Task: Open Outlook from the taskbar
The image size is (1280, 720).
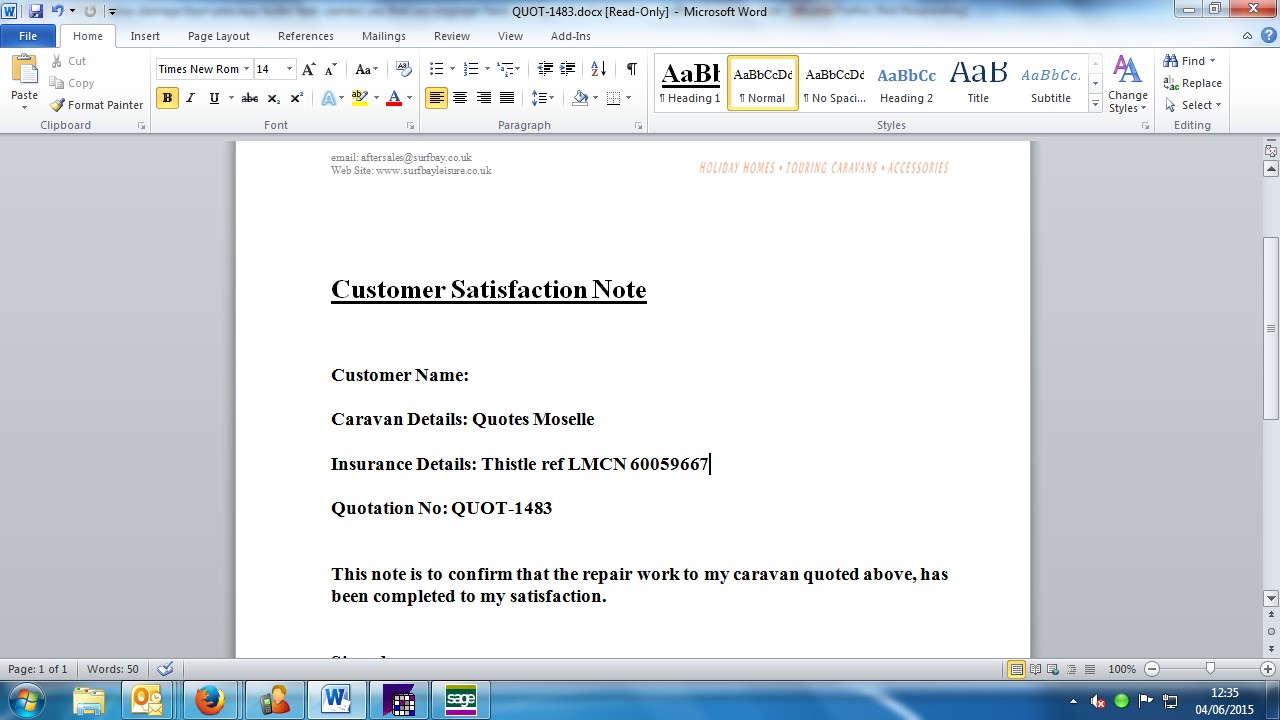Action: (148, 700)
